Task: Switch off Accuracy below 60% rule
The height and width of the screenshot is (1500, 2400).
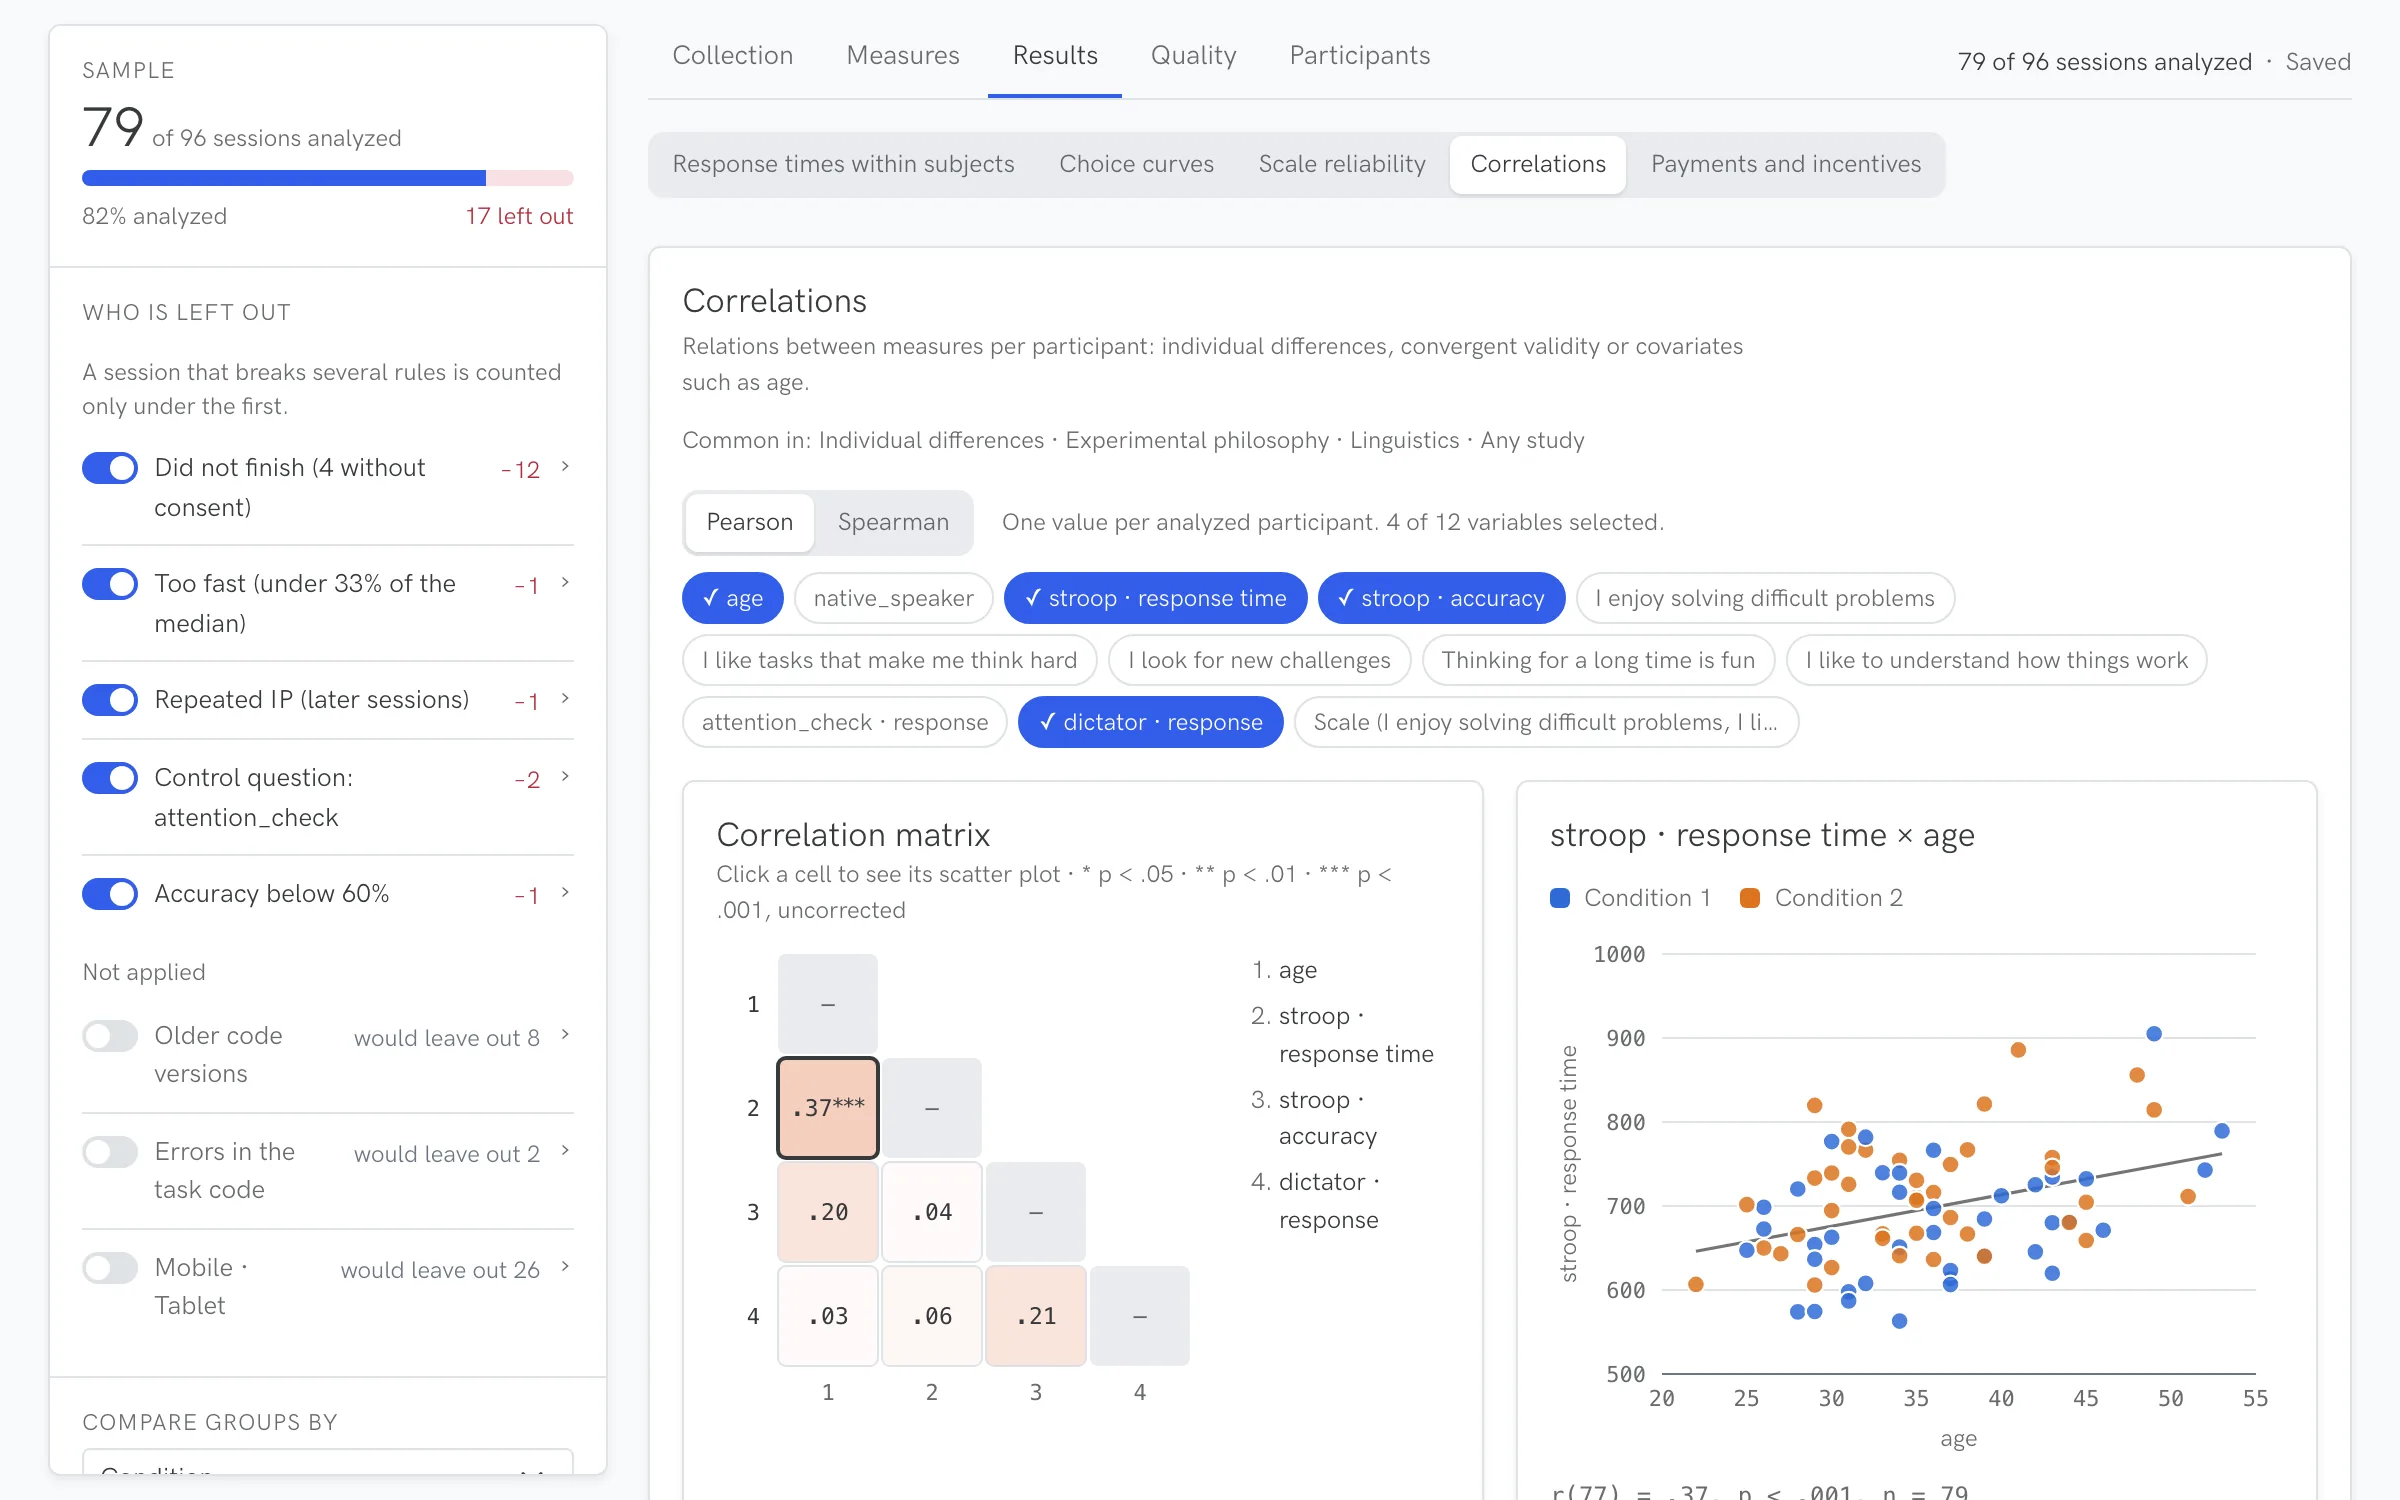Action: point(110,894)
